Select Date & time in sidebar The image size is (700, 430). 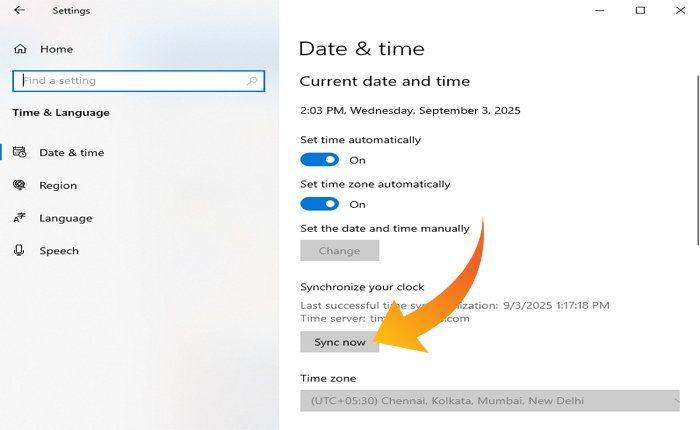click(x=71, y=153)
